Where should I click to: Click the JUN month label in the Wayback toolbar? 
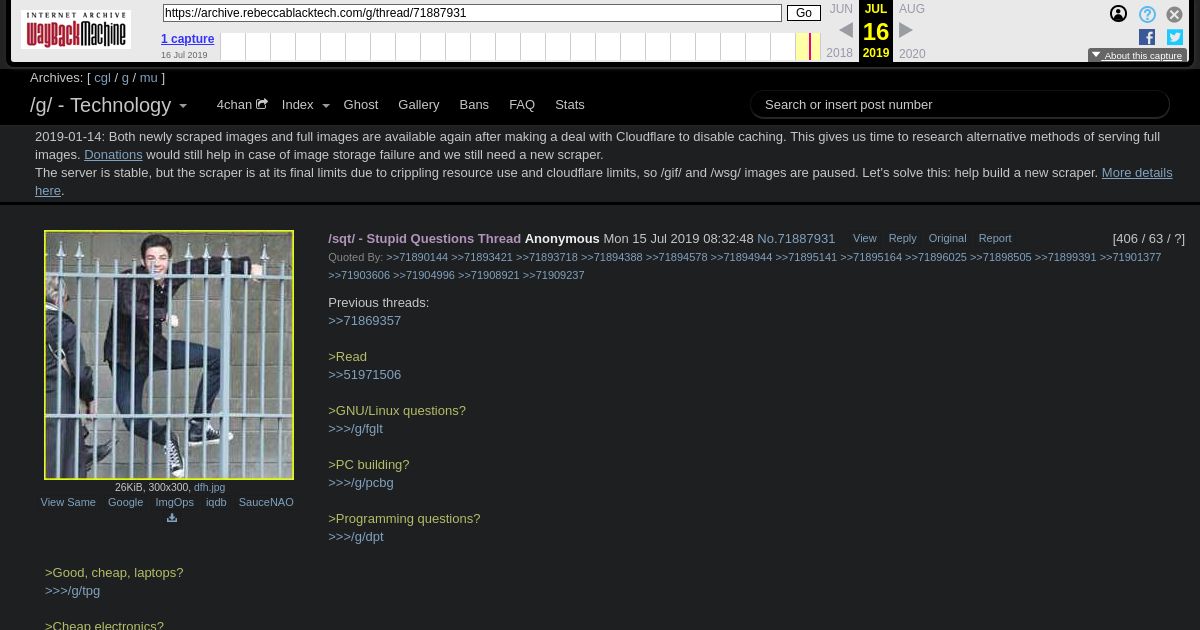click(841, 9)
